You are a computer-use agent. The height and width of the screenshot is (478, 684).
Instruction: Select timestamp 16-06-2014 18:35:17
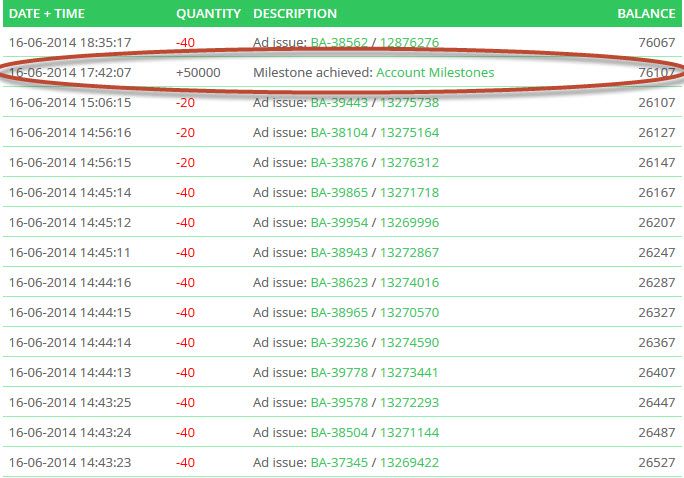pyautogui.click(x=70, y=42)
